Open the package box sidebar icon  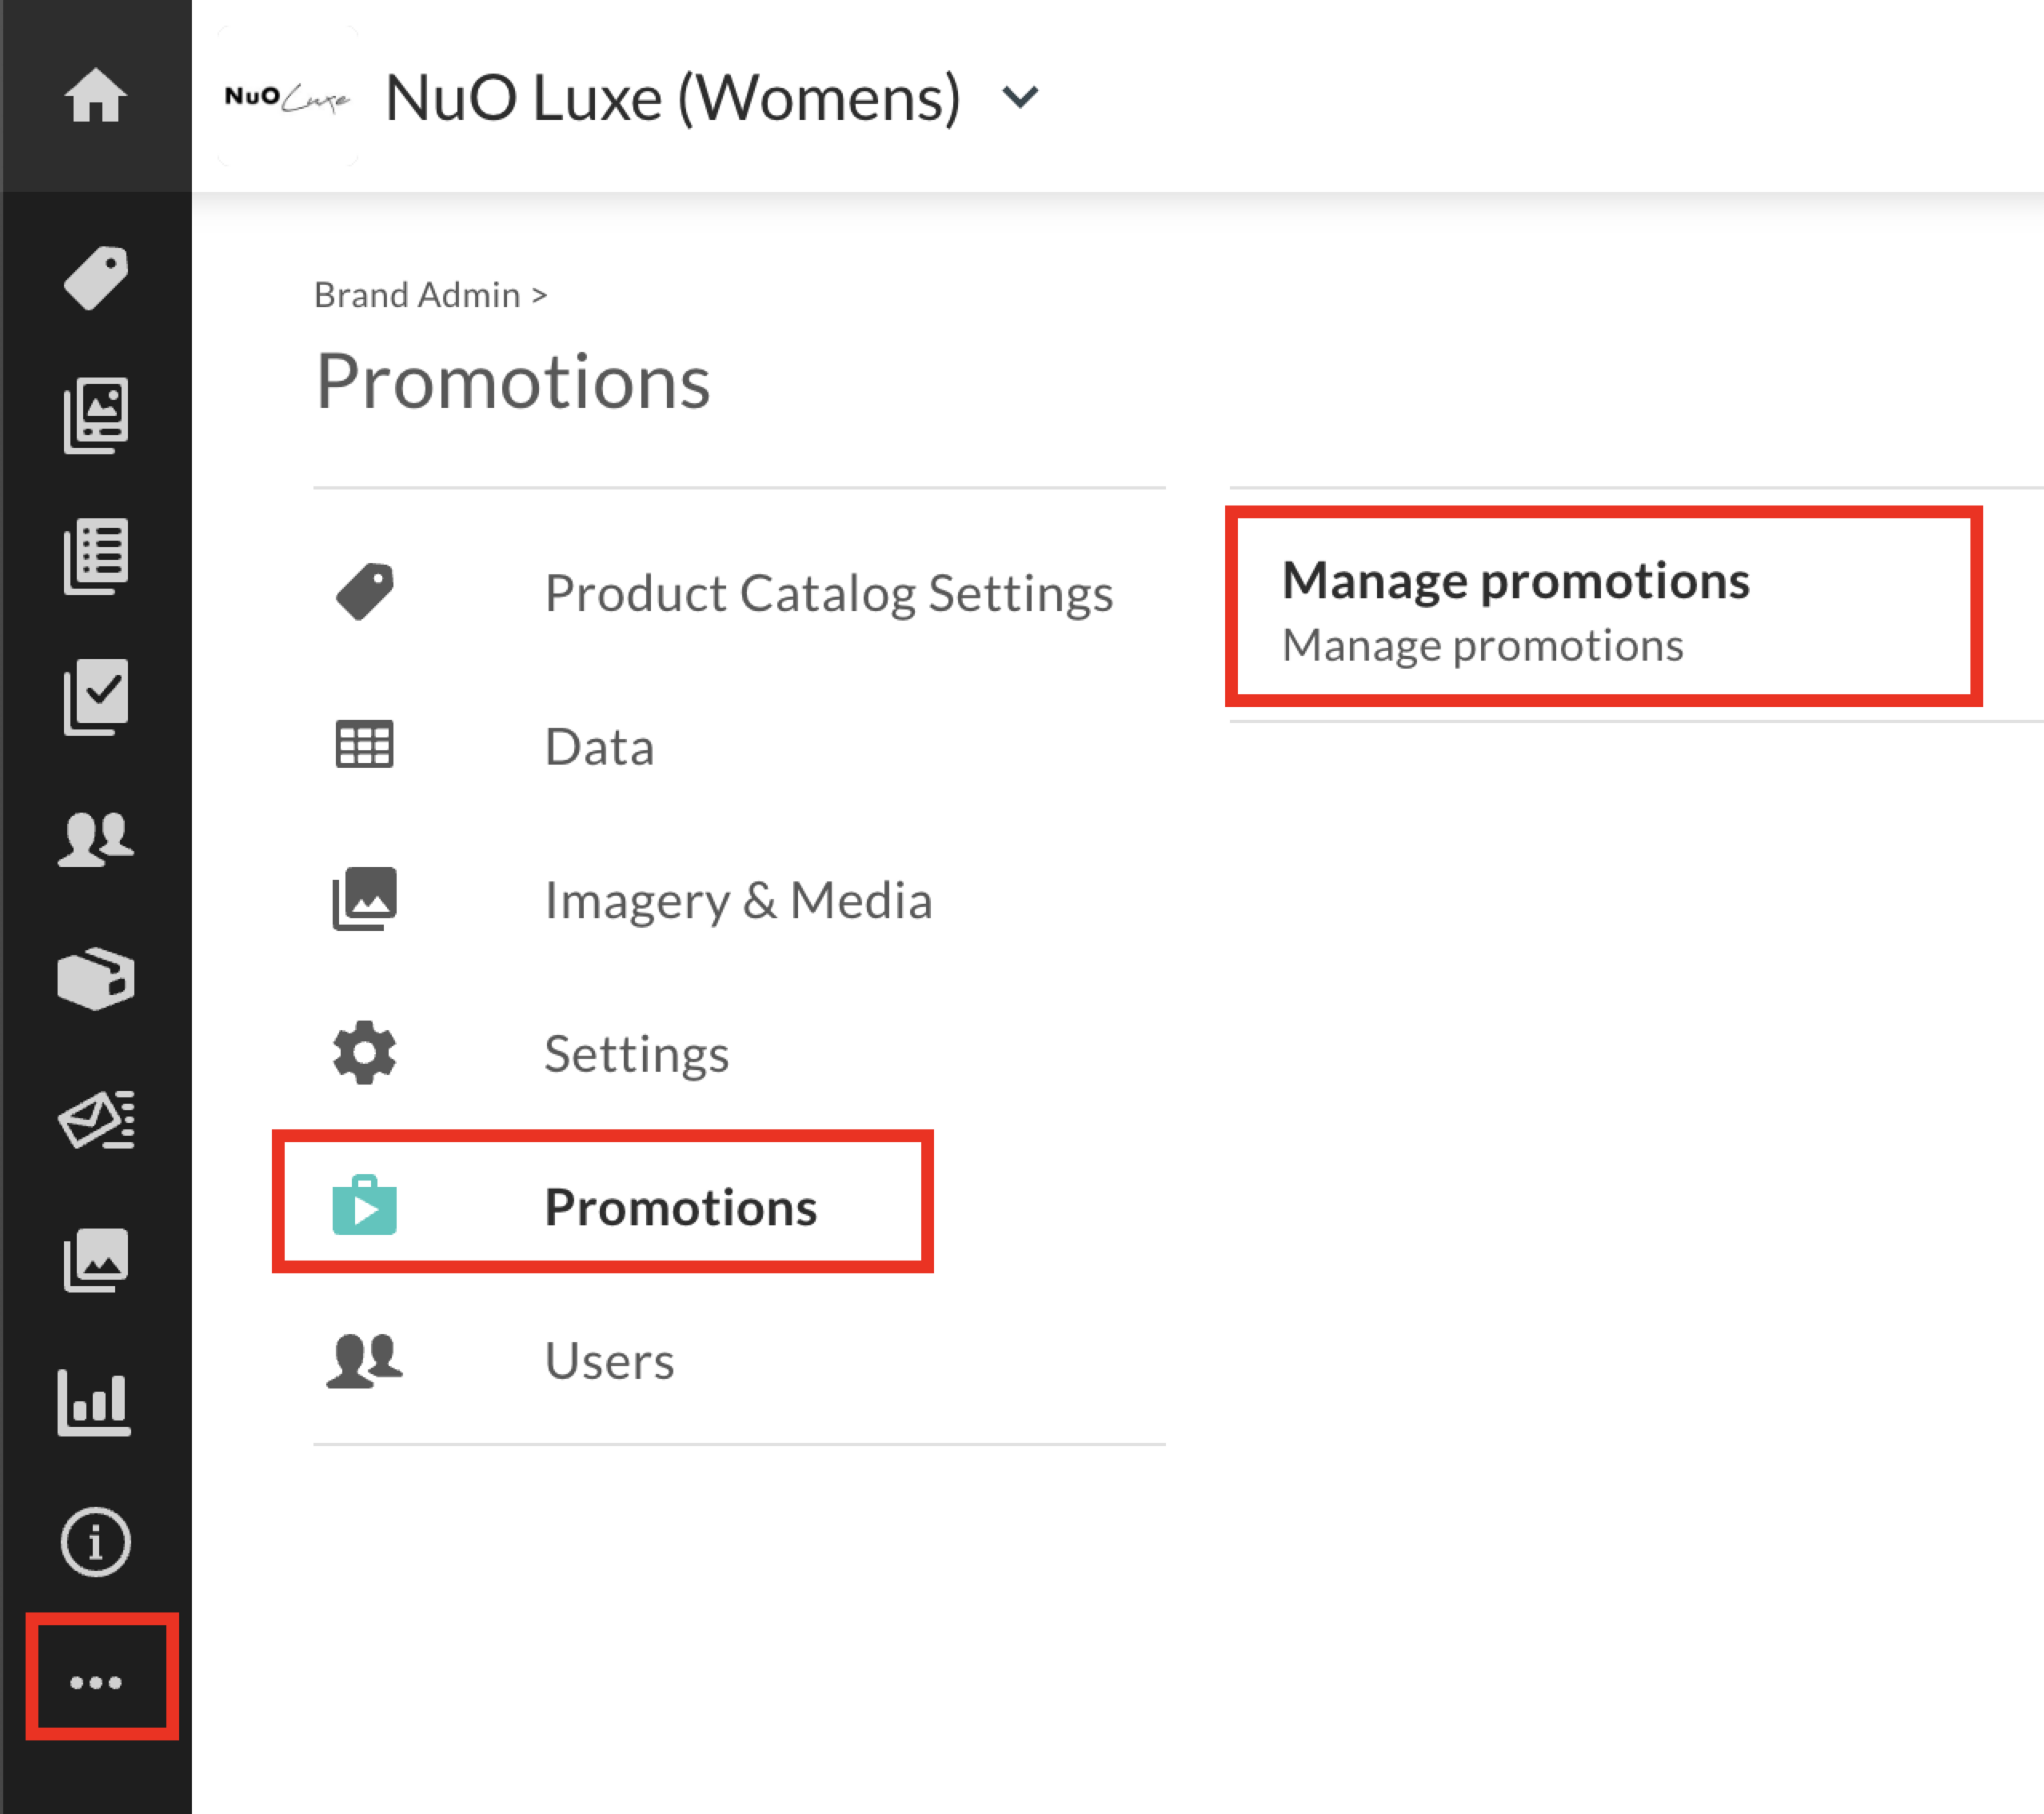(x=96, y=978)
